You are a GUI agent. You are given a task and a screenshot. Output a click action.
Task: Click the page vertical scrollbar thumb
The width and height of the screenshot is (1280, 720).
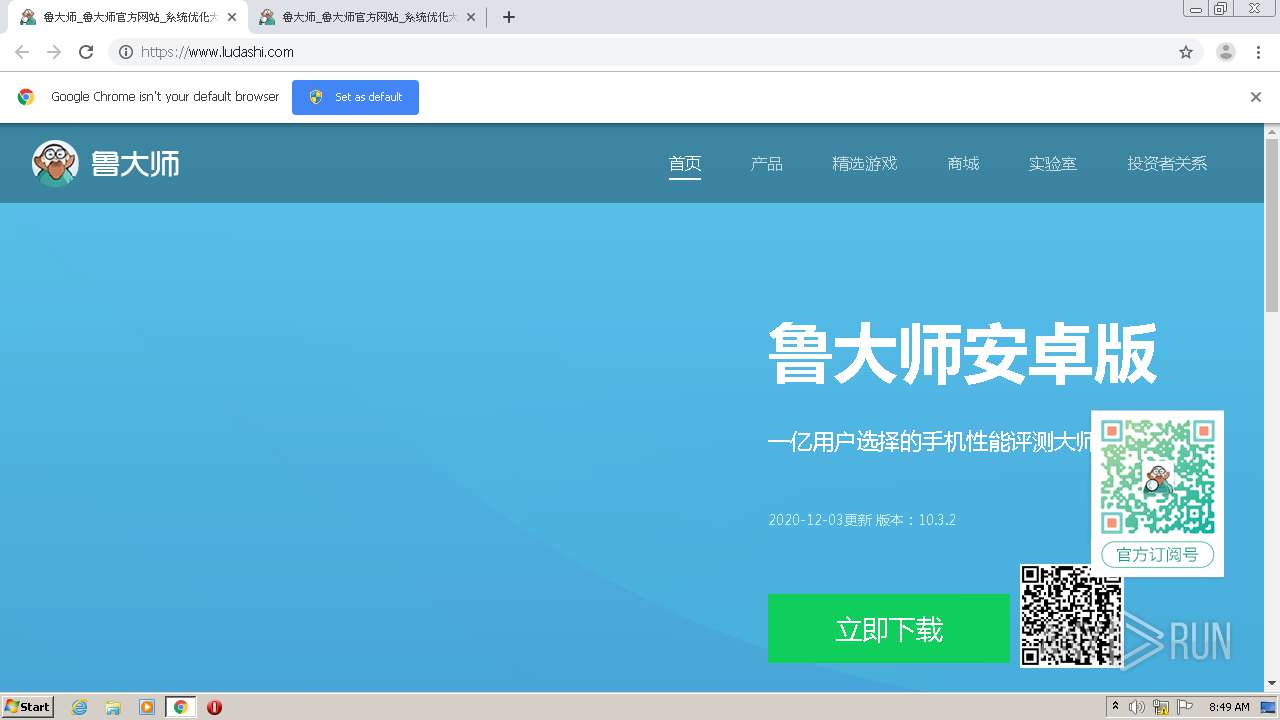tap(1272, 225)
